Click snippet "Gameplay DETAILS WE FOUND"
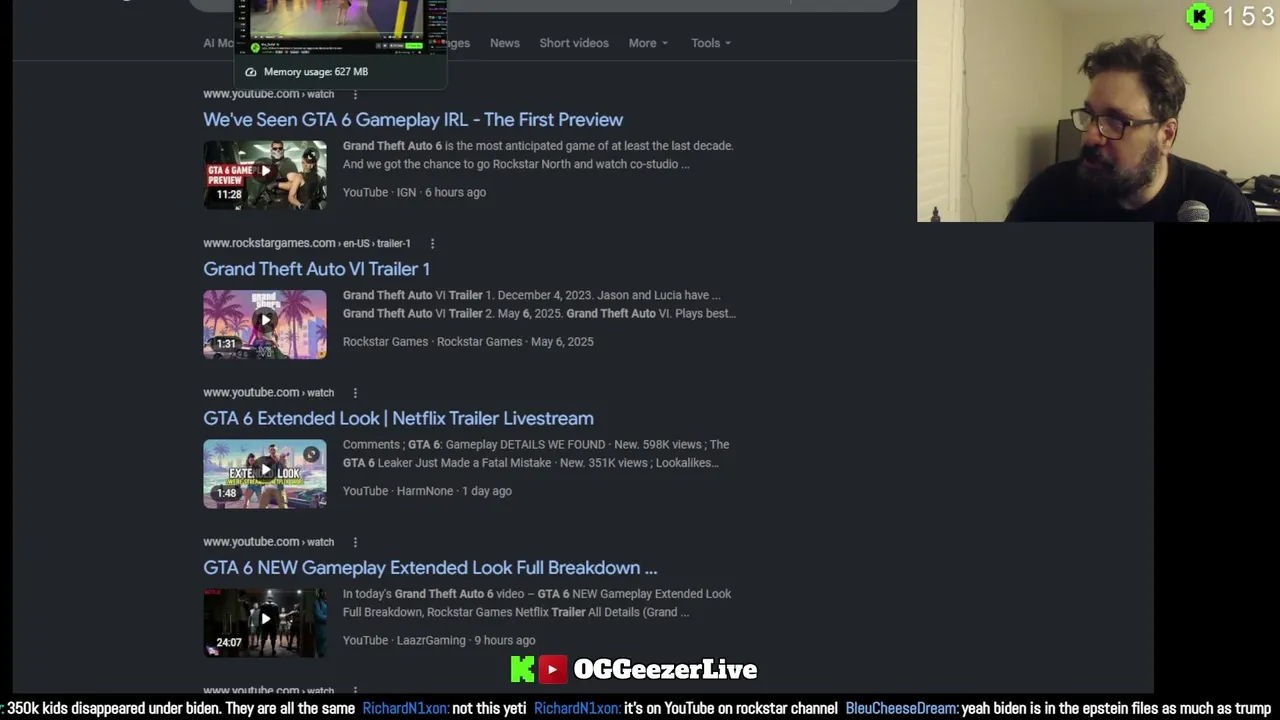1280x720 pixels. point(536,453)
